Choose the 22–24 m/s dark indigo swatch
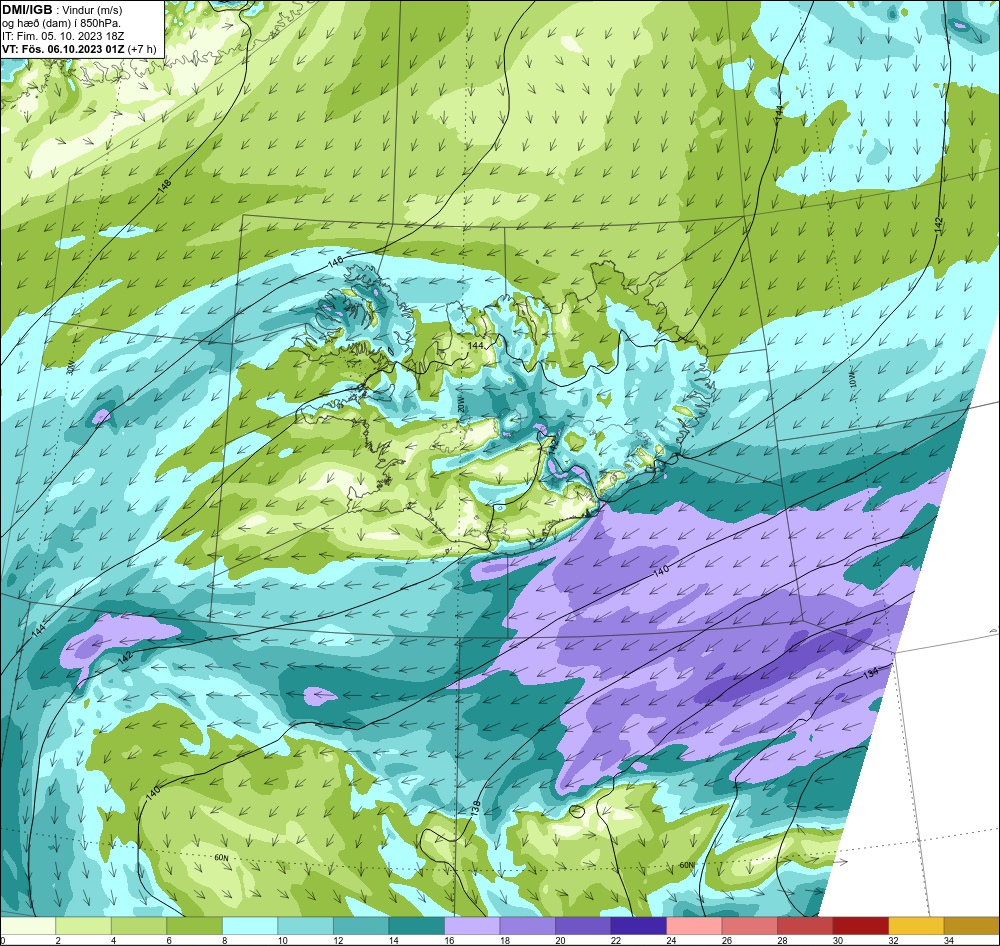Screen dimensions: 1000x946 point(638,926)
